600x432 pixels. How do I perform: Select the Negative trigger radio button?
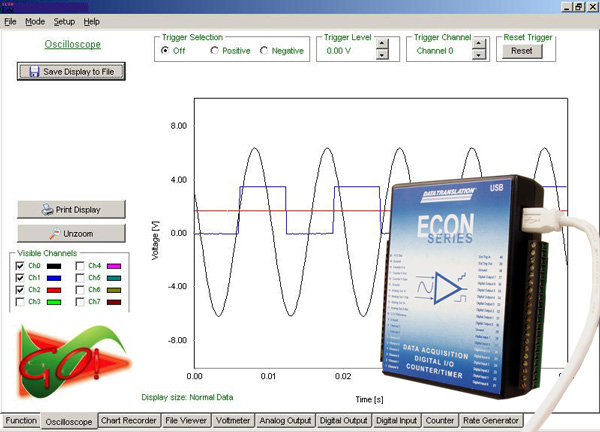point(264,50)
